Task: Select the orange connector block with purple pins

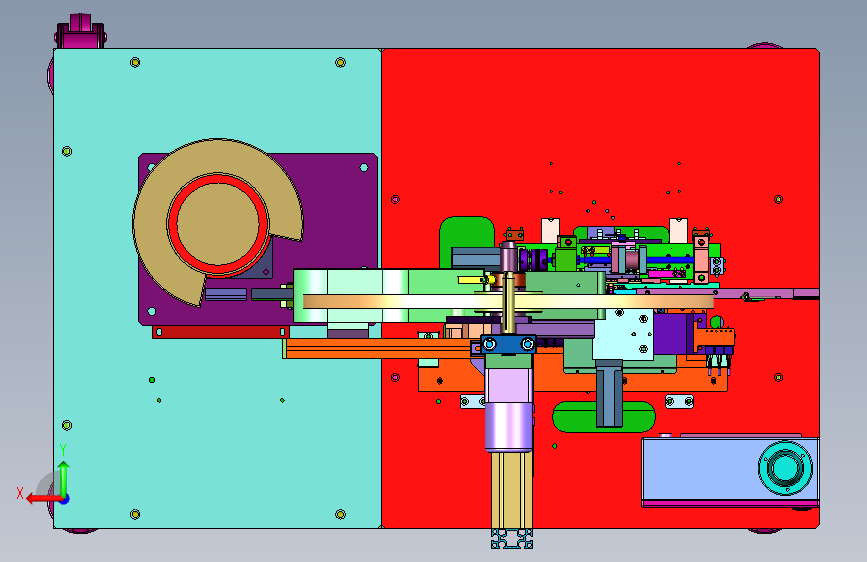Action: click(x=717, y=339)
